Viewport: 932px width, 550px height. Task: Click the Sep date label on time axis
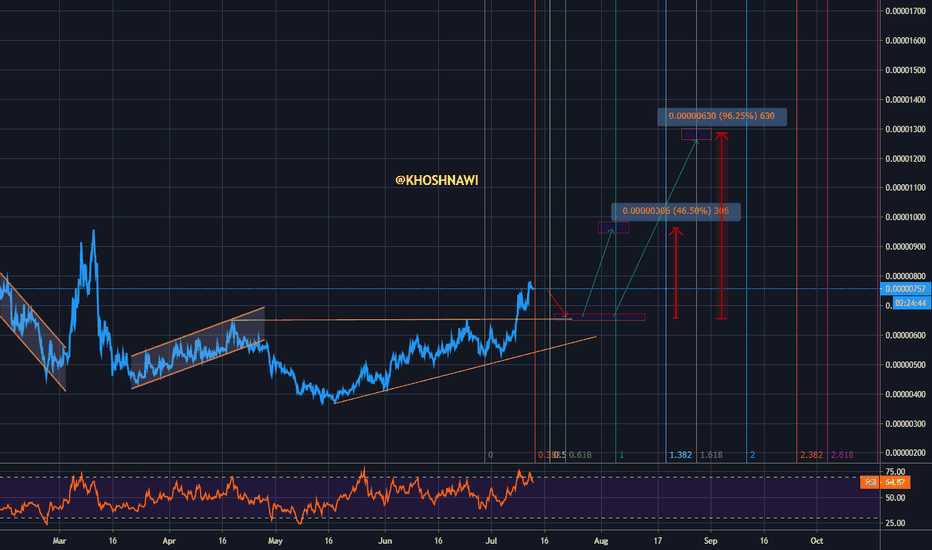[710, 541]
